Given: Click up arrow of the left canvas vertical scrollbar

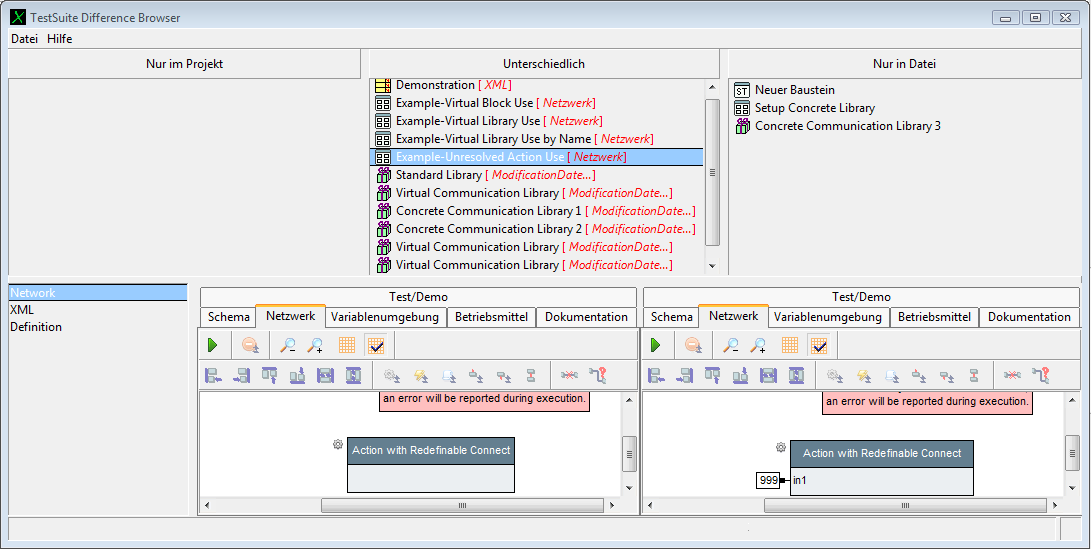Looking at the screenshot, I should pyautogui.click(x=629, y=400).
